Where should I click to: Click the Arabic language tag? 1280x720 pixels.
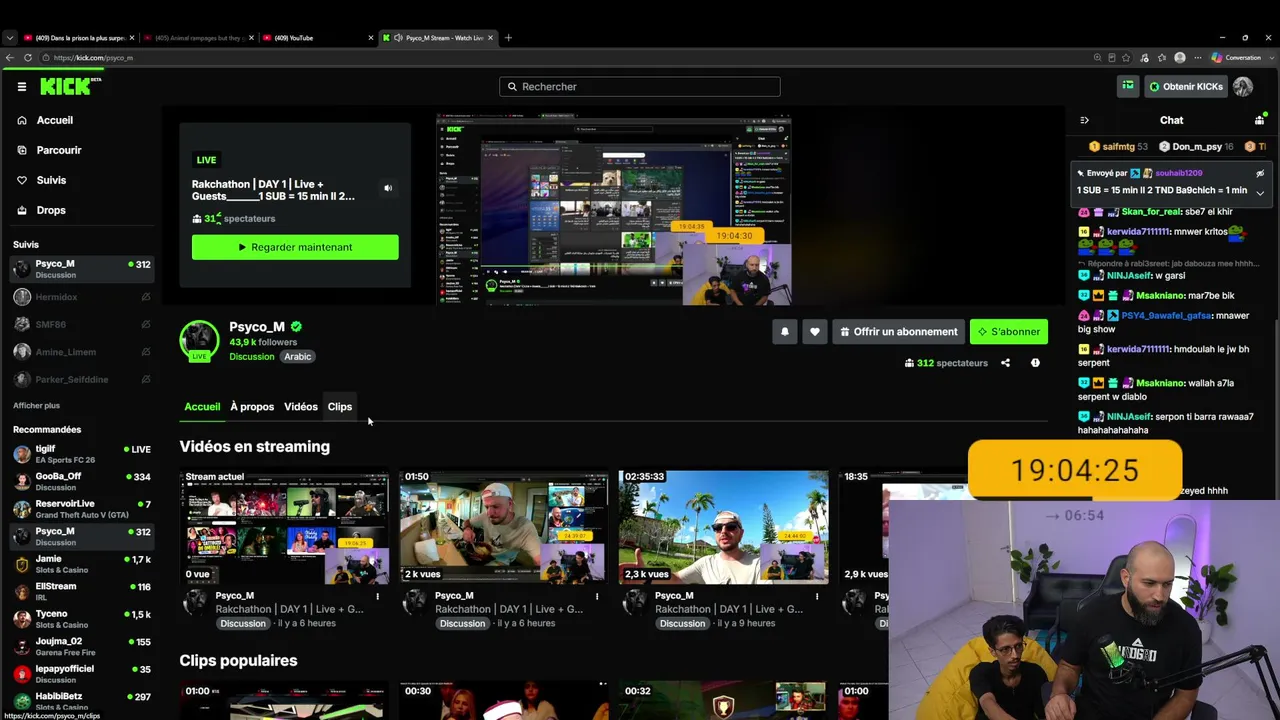pos(298,357)
